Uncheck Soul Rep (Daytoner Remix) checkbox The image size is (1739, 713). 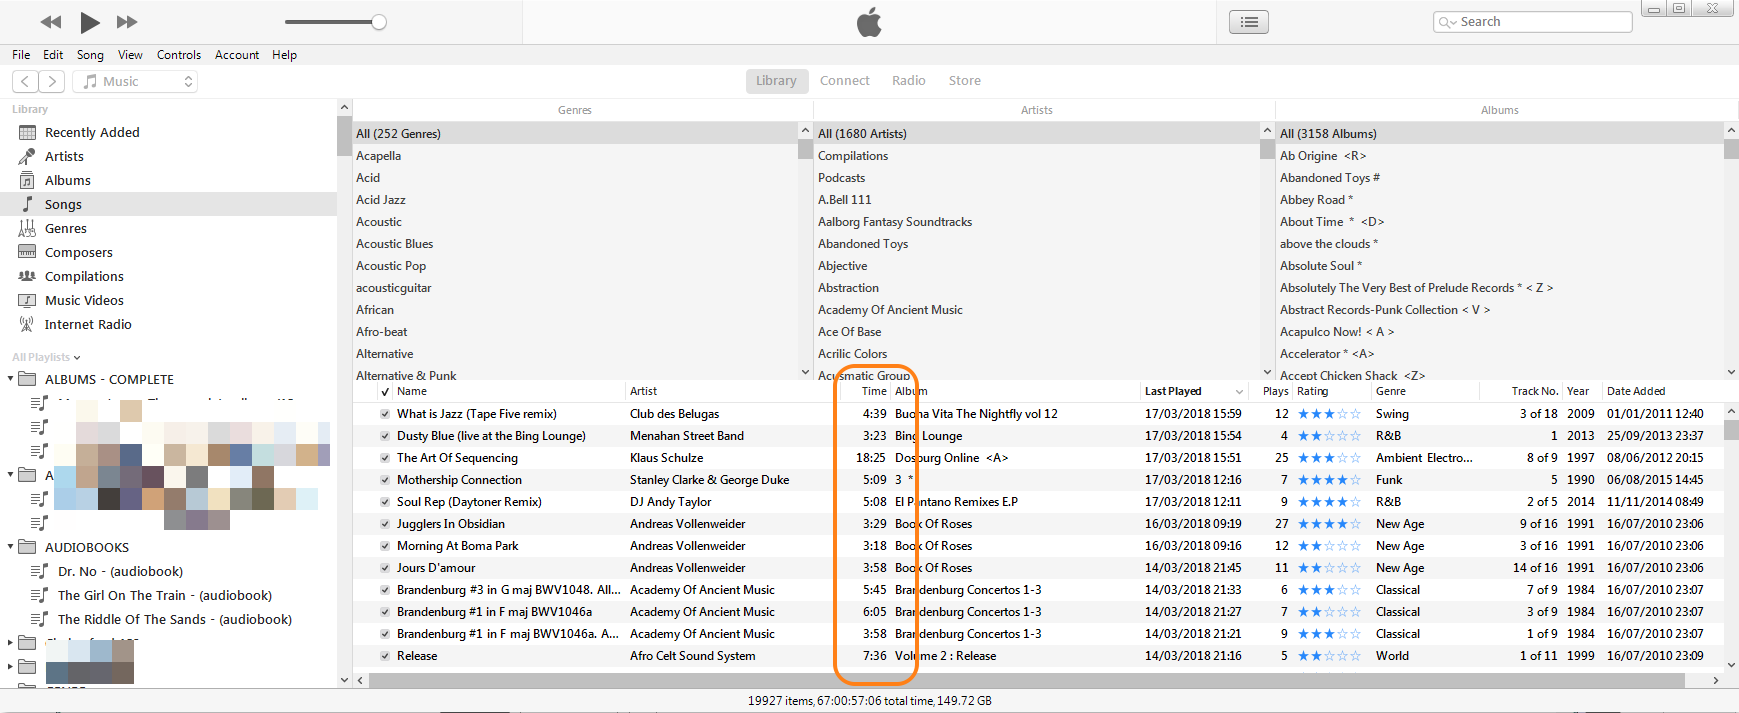(385, 502)
